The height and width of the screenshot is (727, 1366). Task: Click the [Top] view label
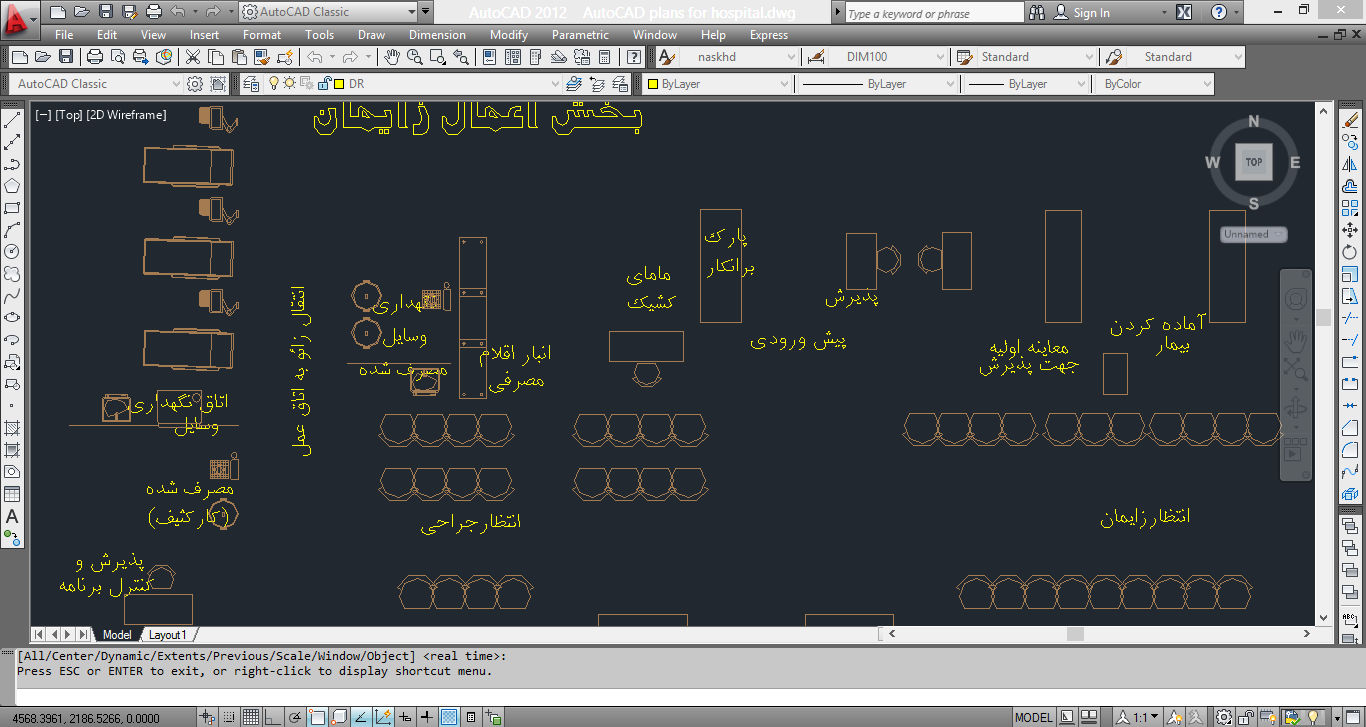(x=69, y=115)
